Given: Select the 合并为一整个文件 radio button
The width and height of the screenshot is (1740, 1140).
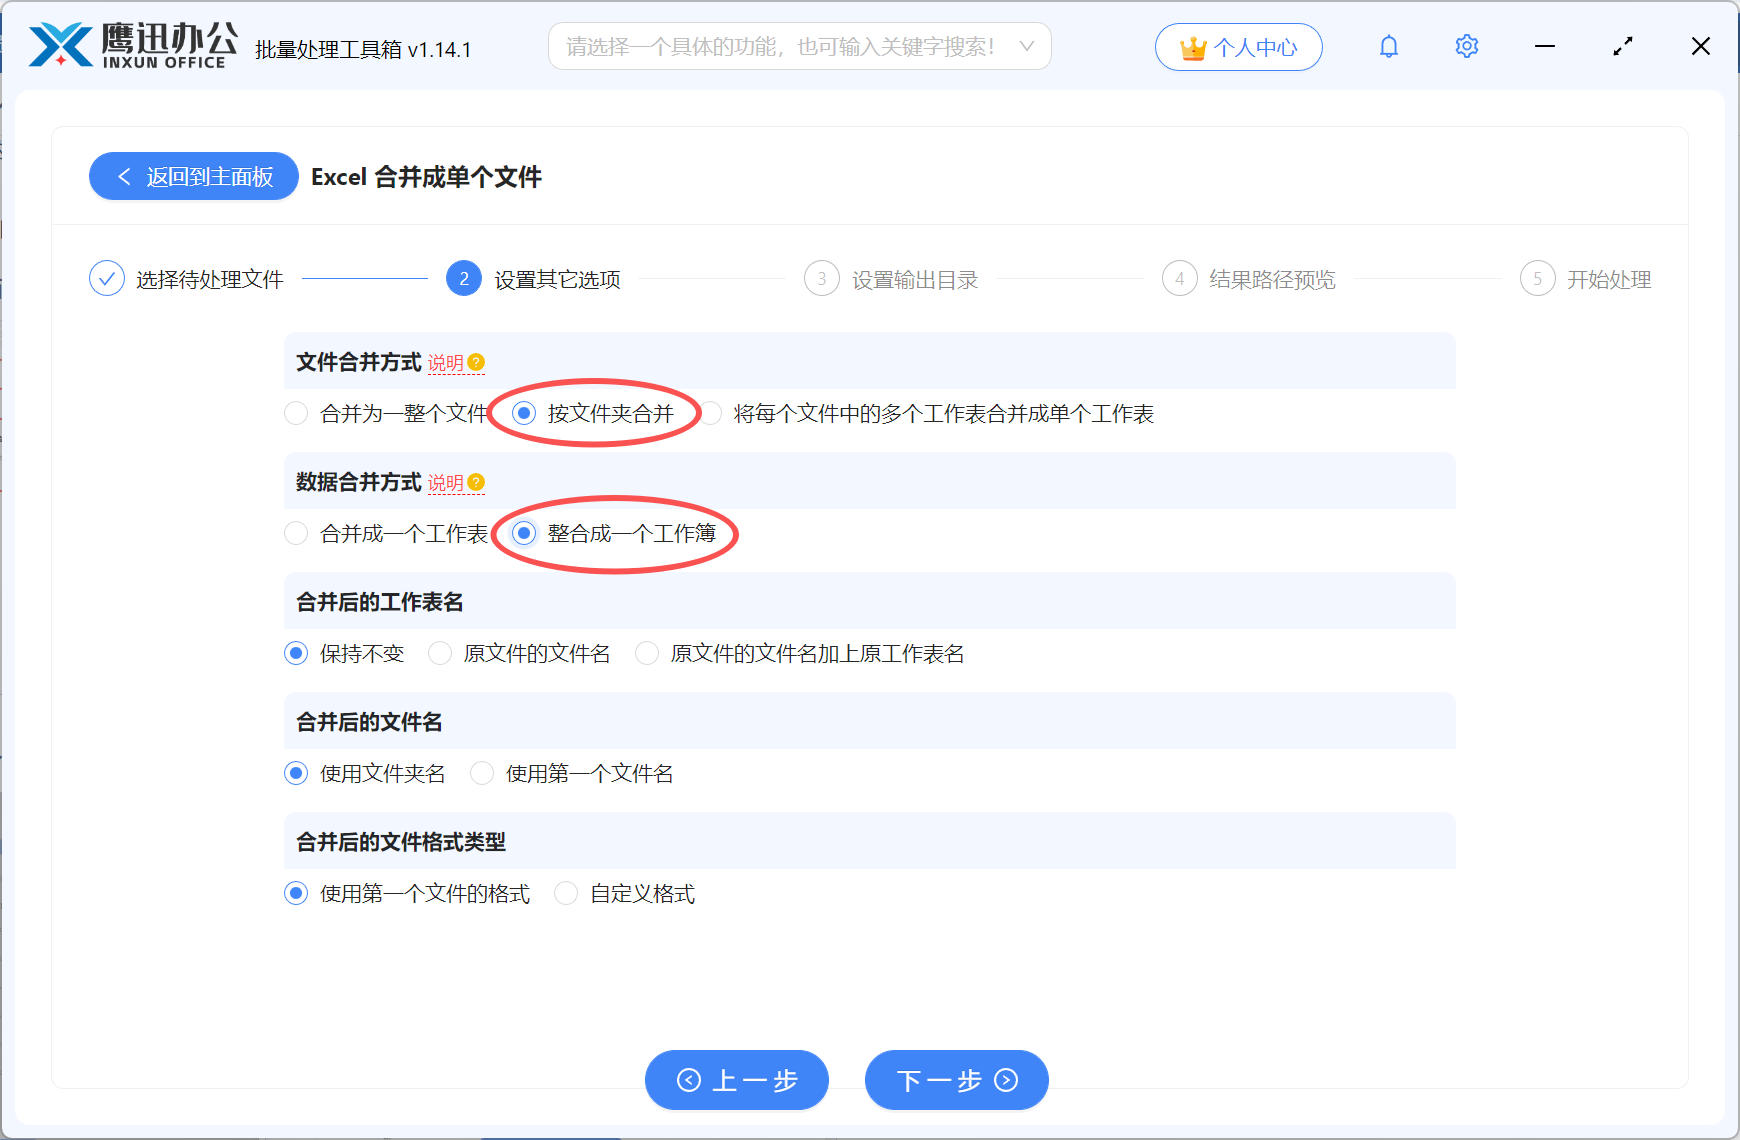Looking at the screenshot, I should click(x=296, y=413).
